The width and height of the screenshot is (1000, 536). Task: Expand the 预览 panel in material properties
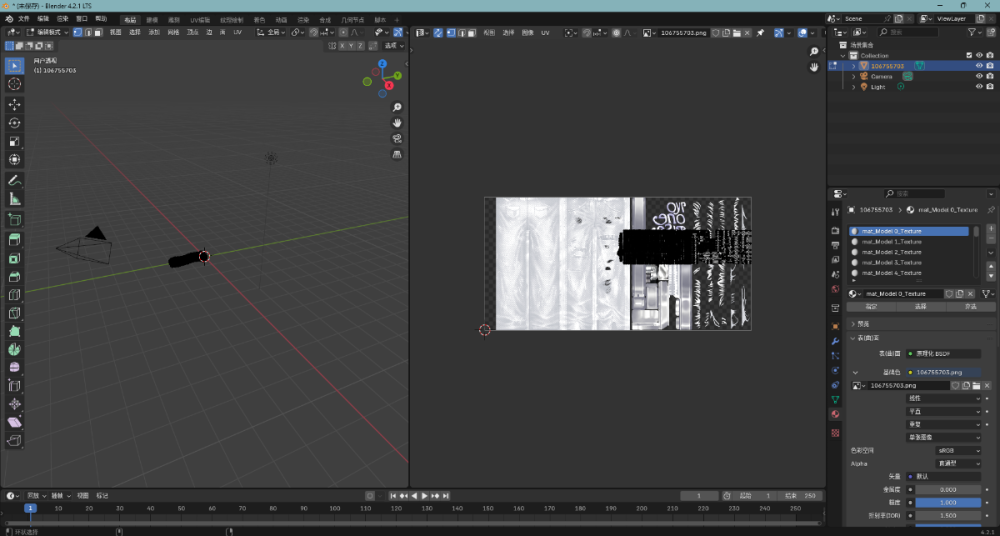click(x=862, y=324)
